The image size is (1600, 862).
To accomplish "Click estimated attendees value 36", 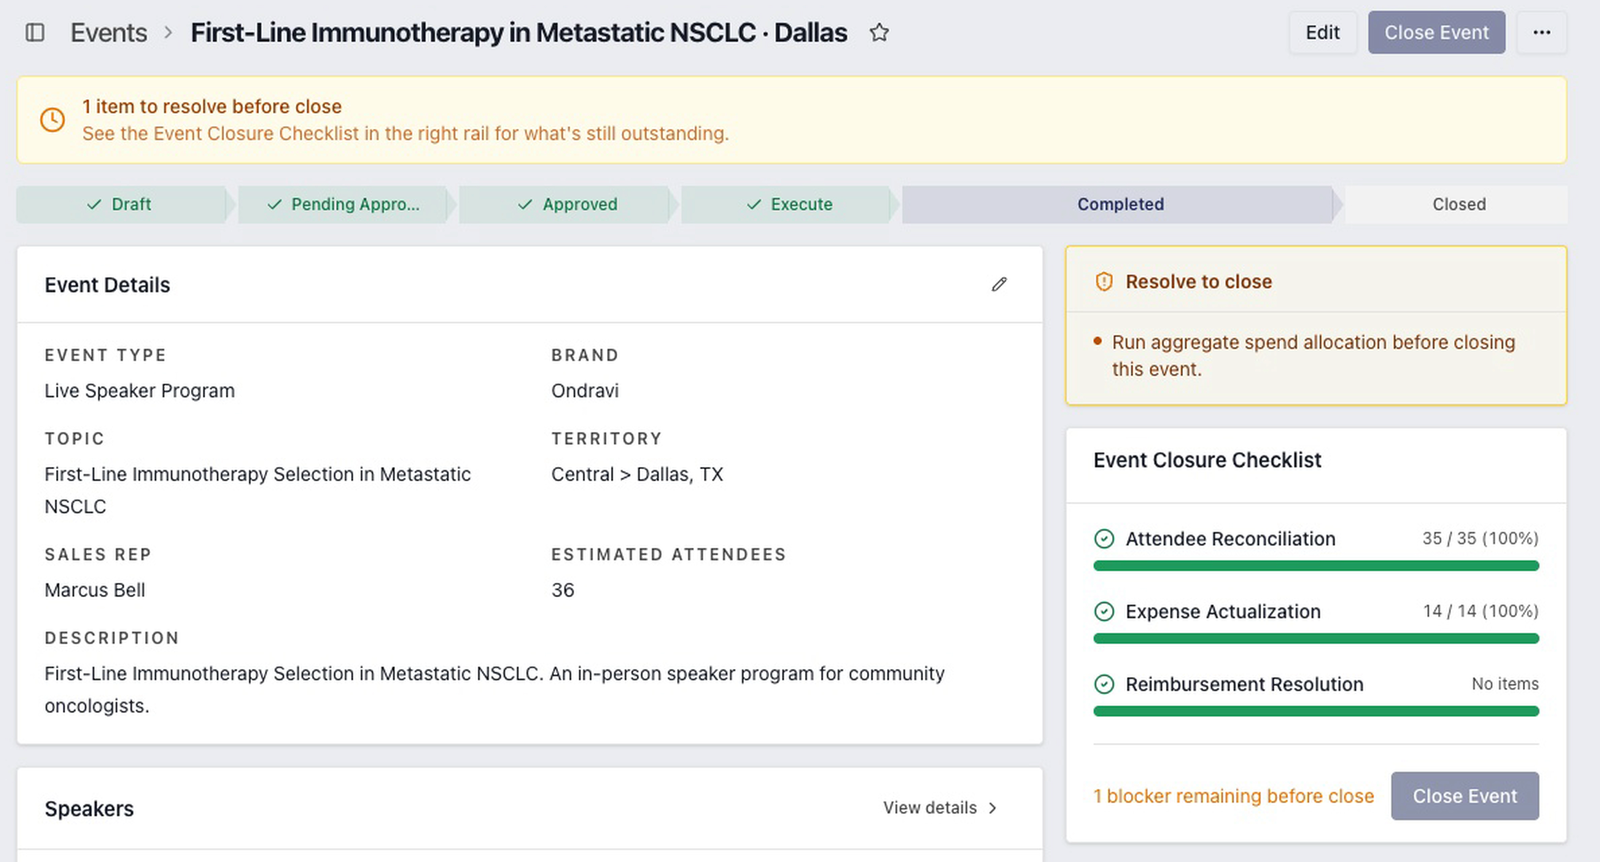I will point(563,591).
